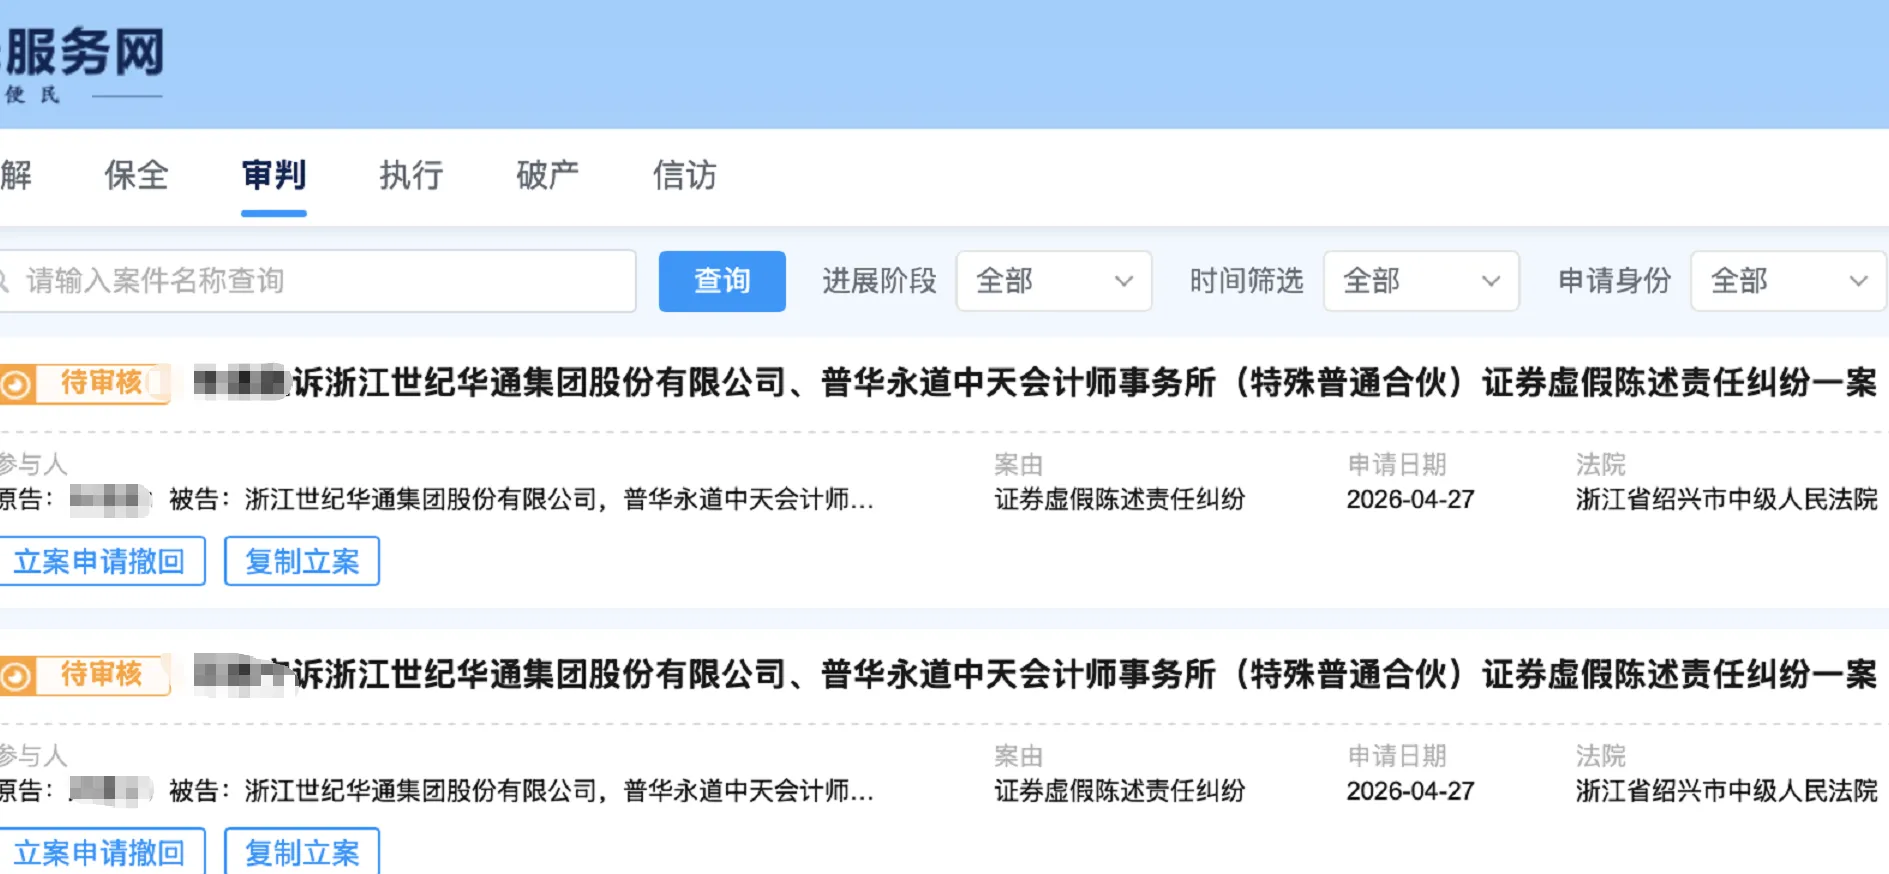The image size is (1889, 874).
Task: Click the second case's 被告 defendant text
Action: 522,791
